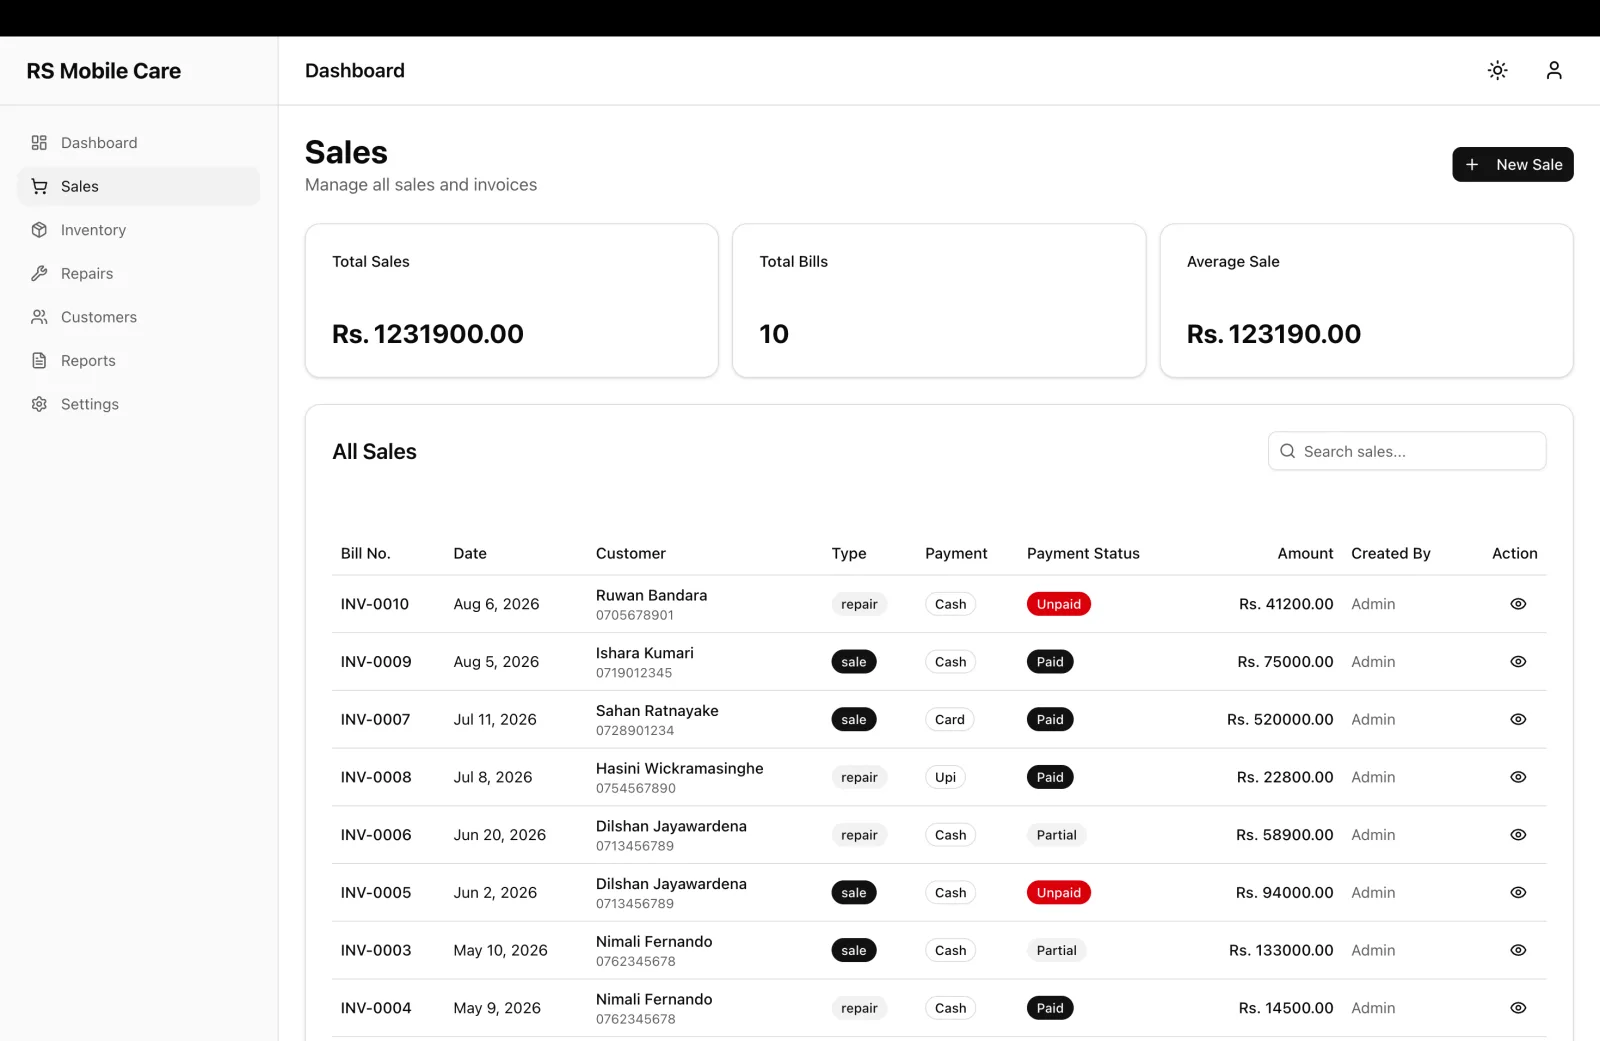
Task: Click the Unpaid badge for INV-0010
Action: (1058, 604)
